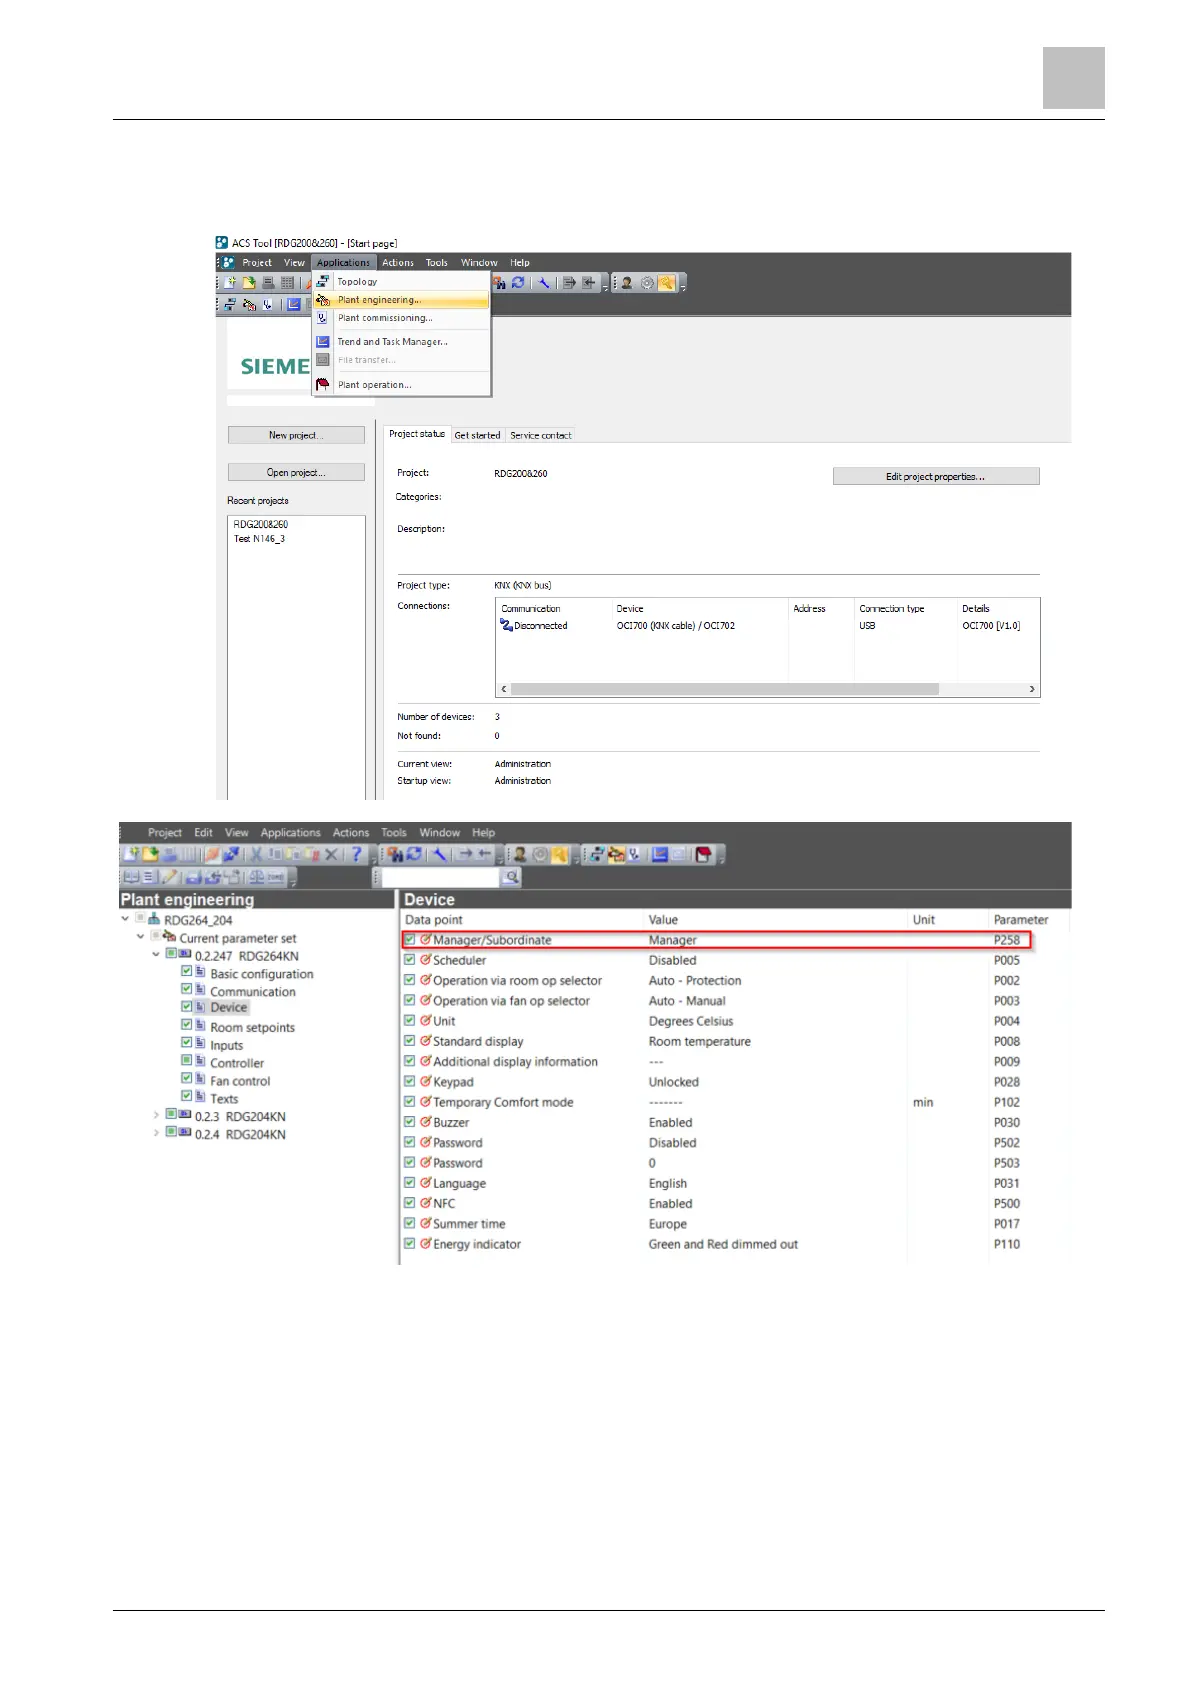This screenshot has height=1684, width=1191.
Task: Click the Open project... button
Action: coord(296,472)
